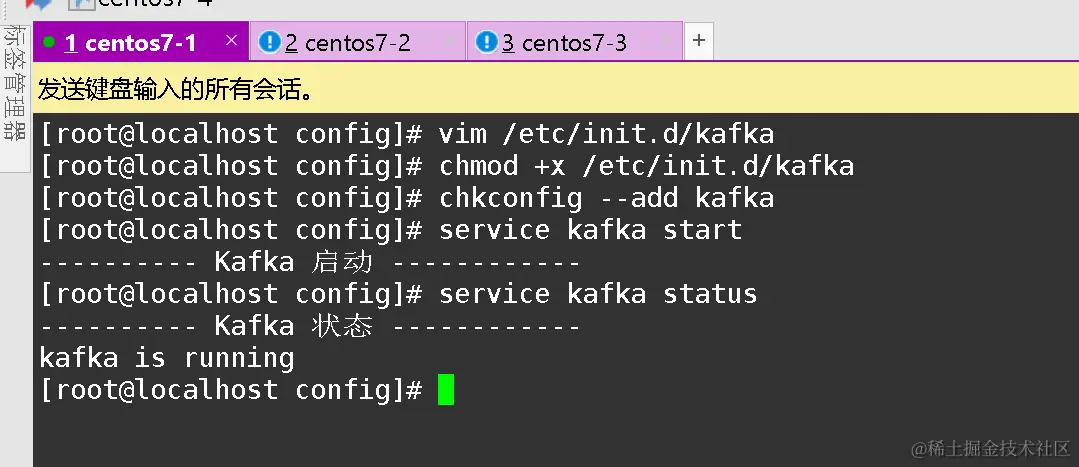The image size is (1079, 467).
Task: Switch to the centos7-3 session tab
Action: click(574, 42)
